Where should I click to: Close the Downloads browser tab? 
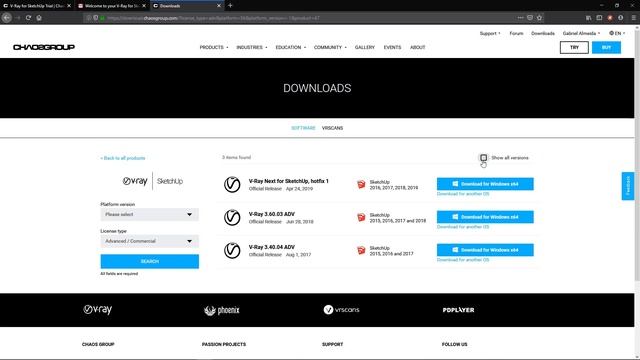[219, 6]
